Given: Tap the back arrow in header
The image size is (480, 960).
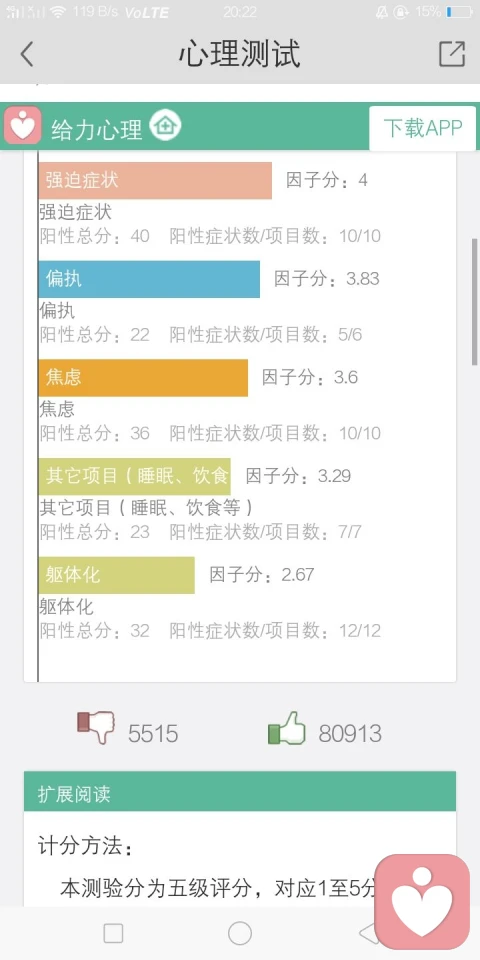Looking at the screenshot, I should pyautogui.click(x=26, y=54).
